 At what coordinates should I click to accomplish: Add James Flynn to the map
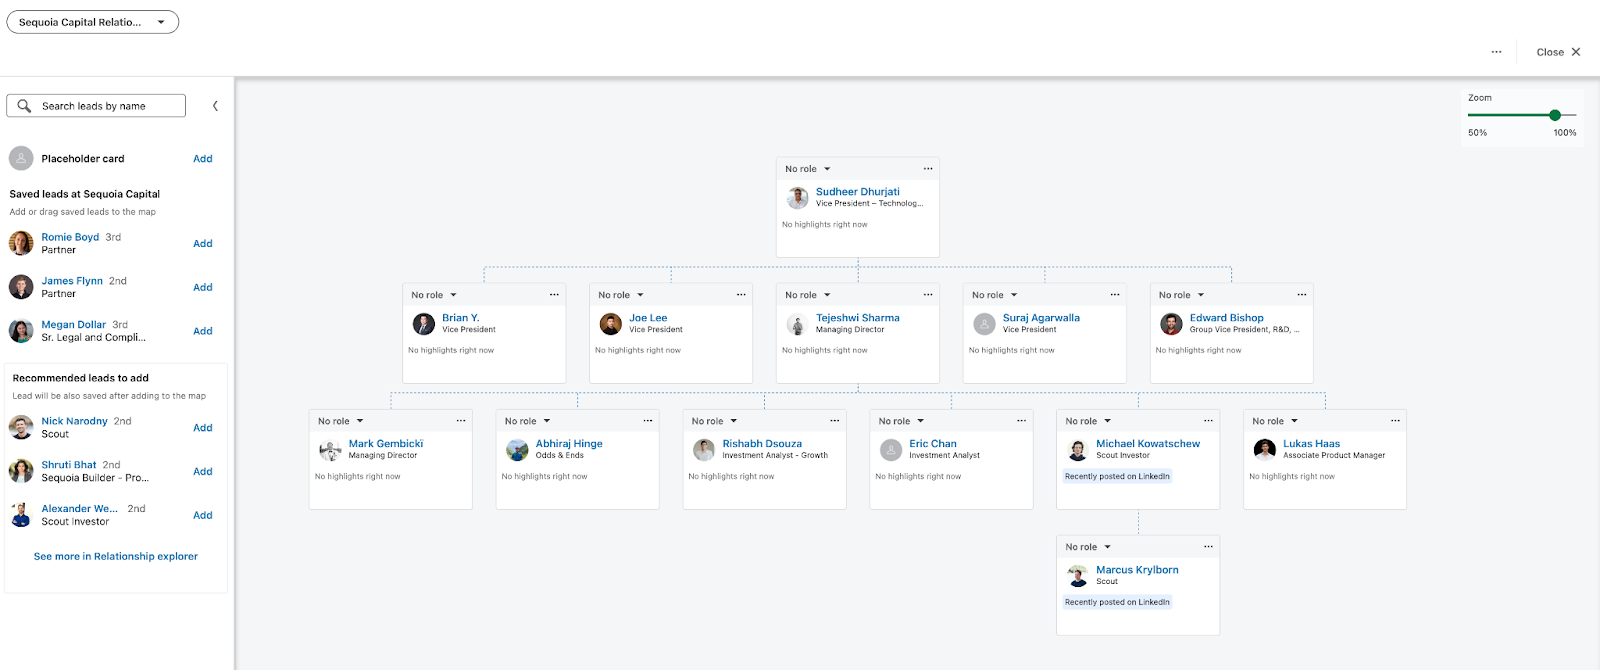[x=203, y=288]
